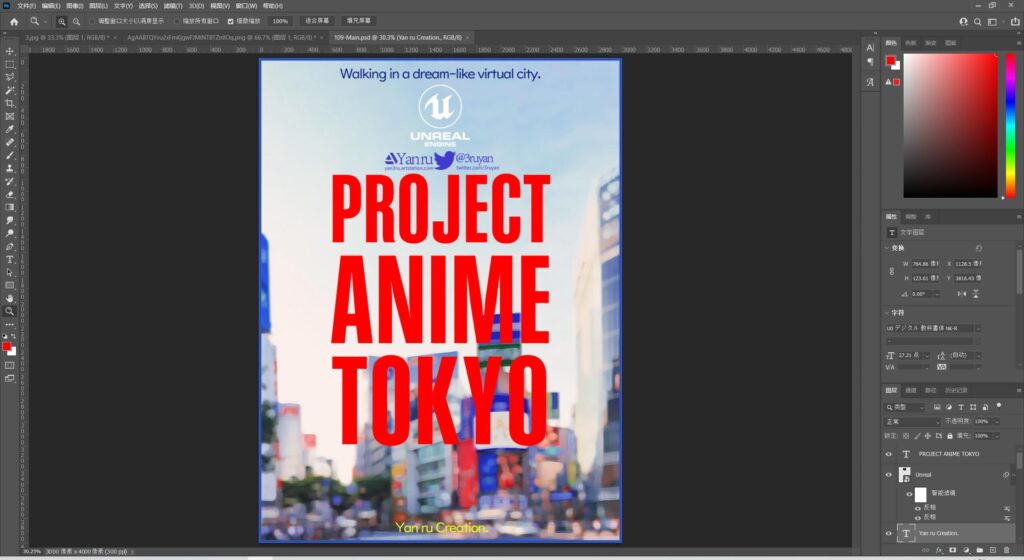Click the Fit Screen button

point(318,21)
